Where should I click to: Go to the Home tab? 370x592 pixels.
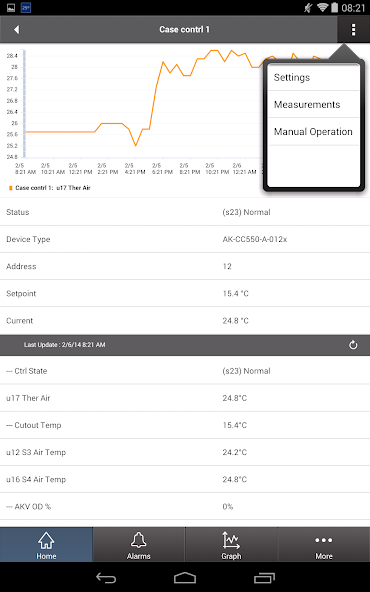tap(46, 544)
